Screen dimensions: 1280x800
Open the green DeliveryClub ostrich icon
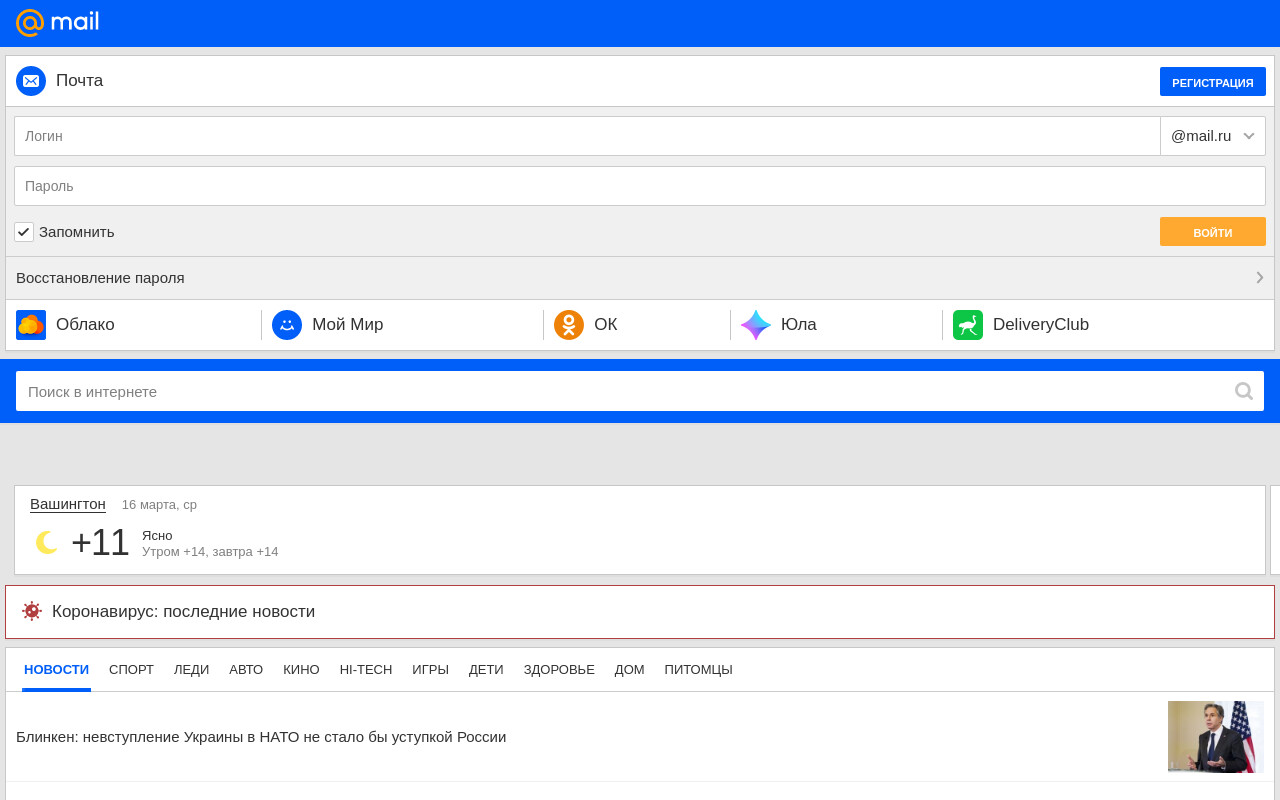click(968, 325)
